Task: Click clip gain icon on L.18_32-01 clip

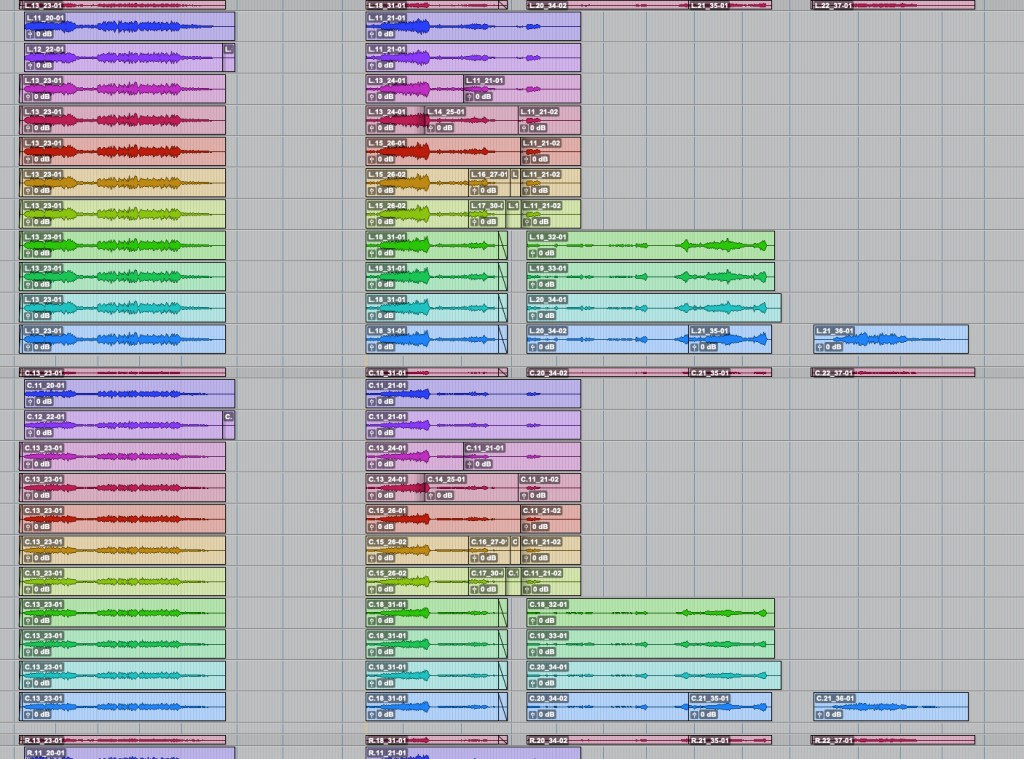Action: coord(534,253)
